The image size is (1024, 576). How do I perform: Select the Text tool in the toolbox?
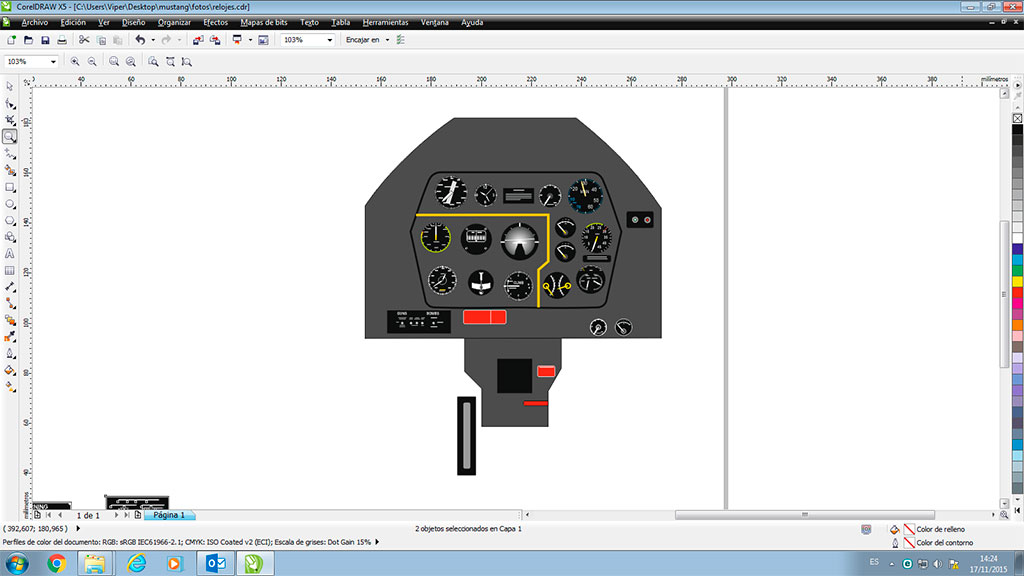tap(9, 253)
